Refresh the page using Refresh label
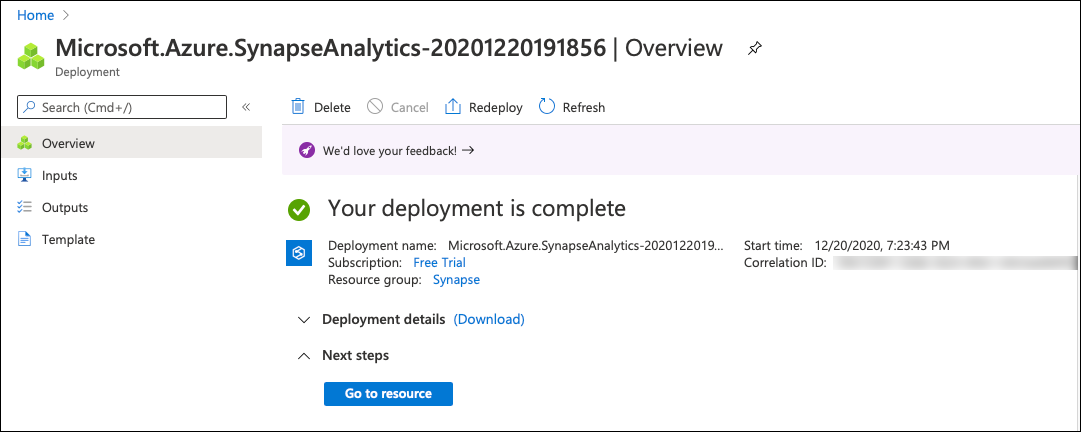The width and height of the screenshot is (1081, 432). tap(584, 107)
